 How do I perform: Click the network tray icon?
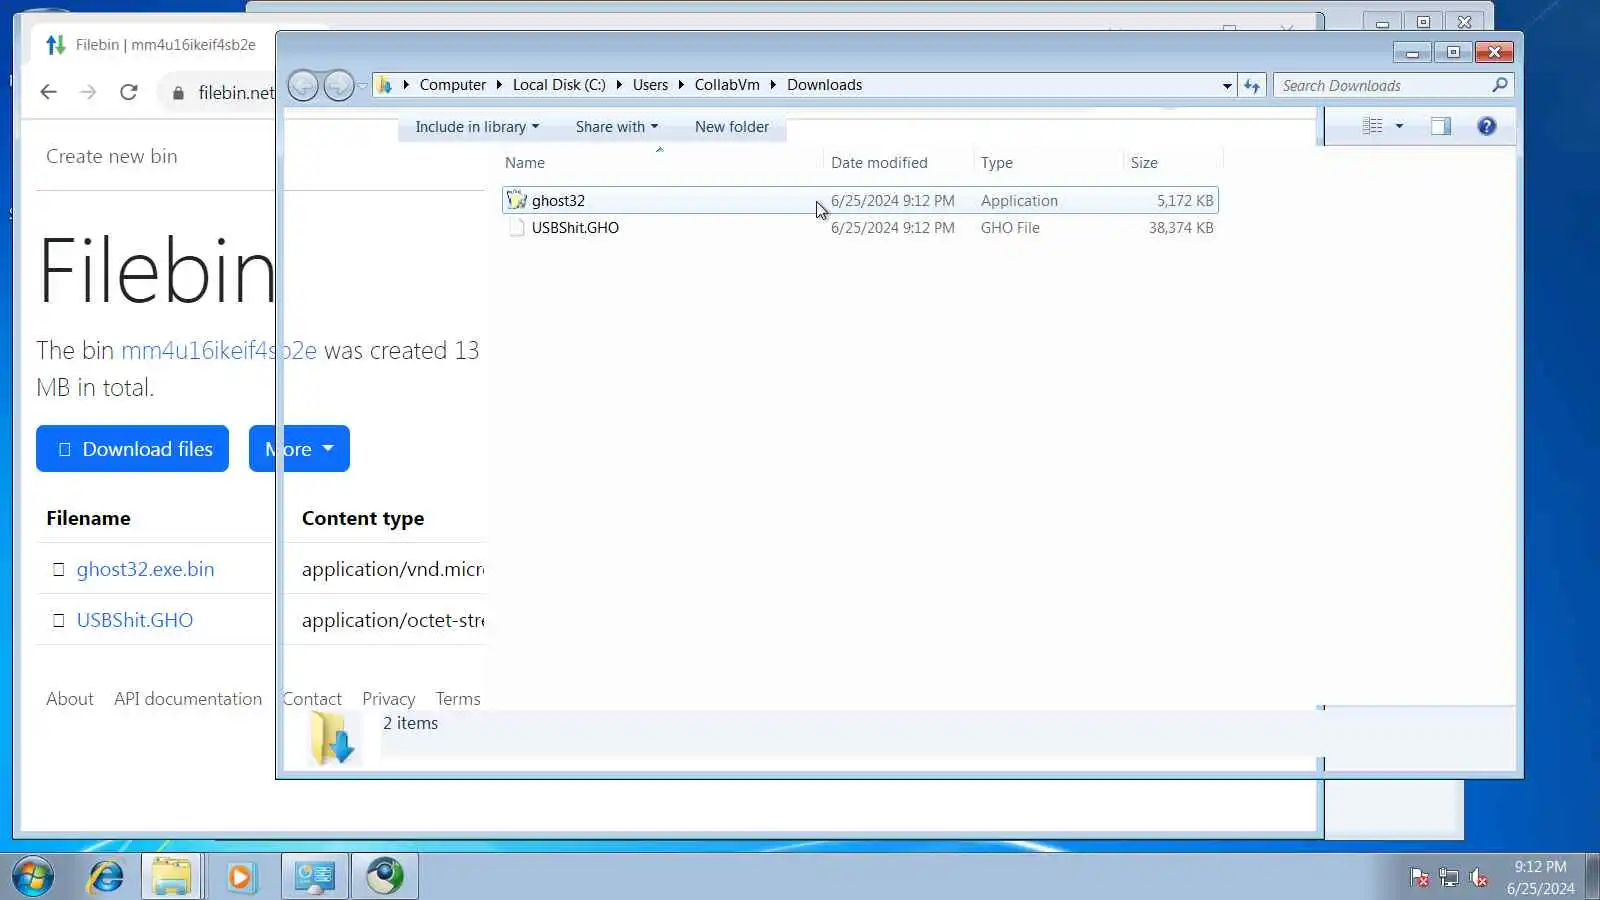(x=1449, y=878)
